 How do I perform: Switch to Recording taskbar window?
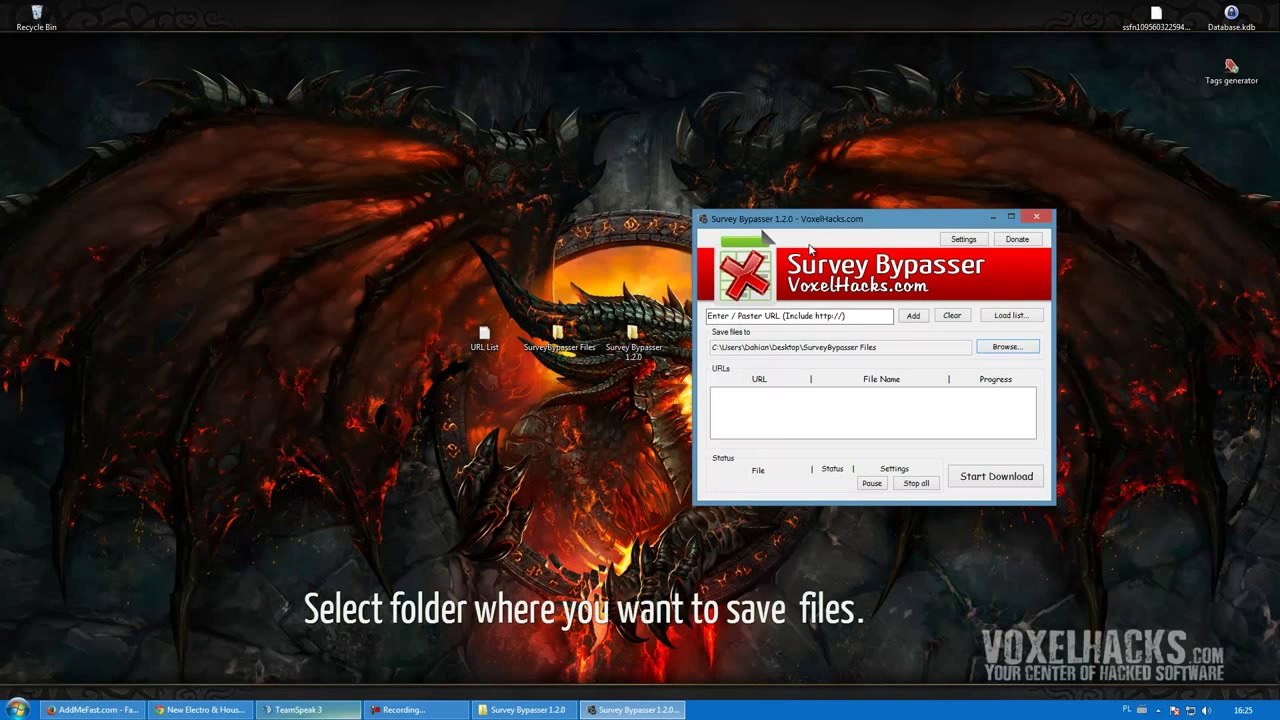coord(416,710)
